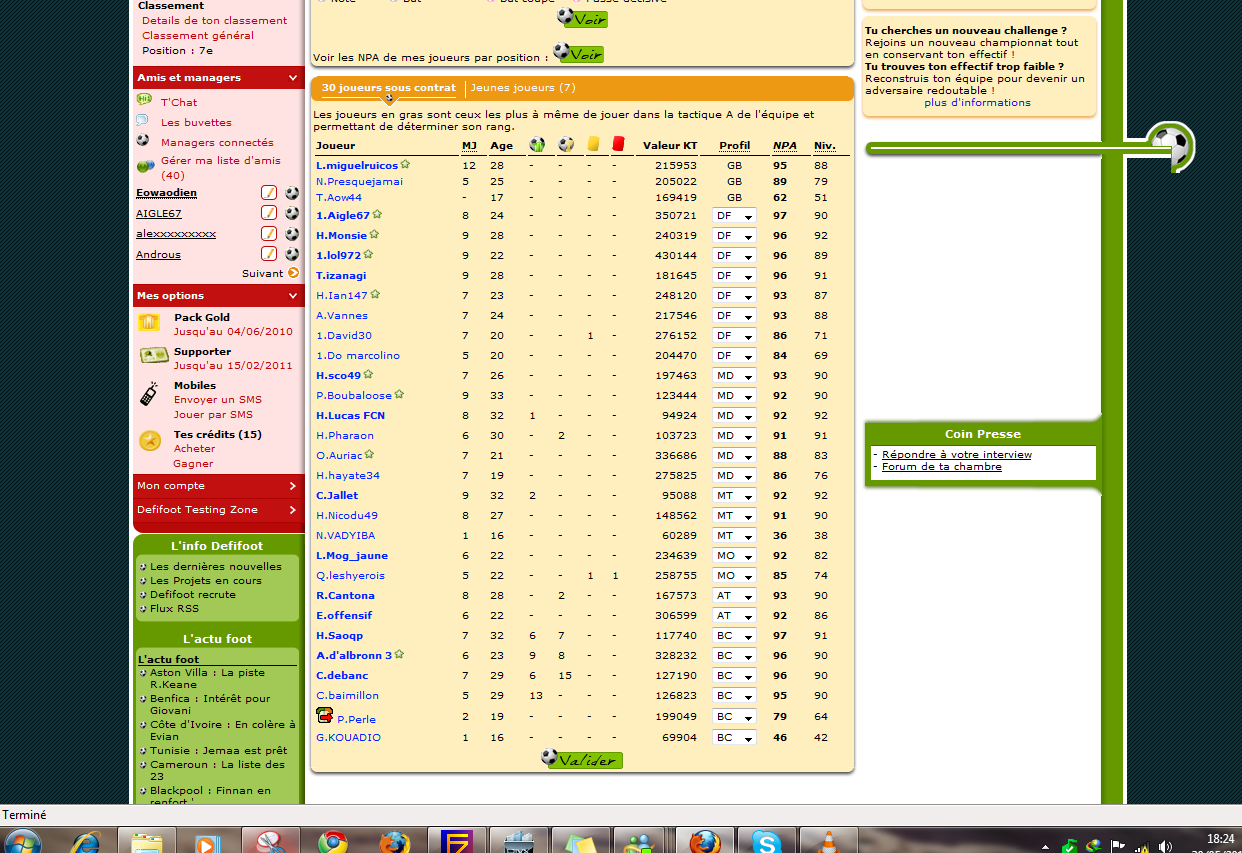Open the Profil dropdown for H.sco49
Viewport: 1242px width, 853px height.
click(x=734, y=375)
